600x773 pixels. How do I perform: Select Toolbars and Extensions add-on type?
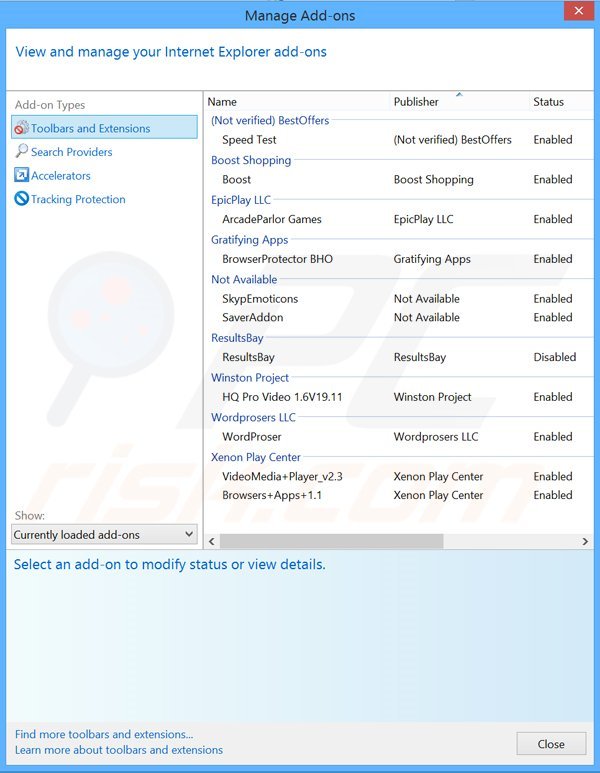[x=104, y=128]
